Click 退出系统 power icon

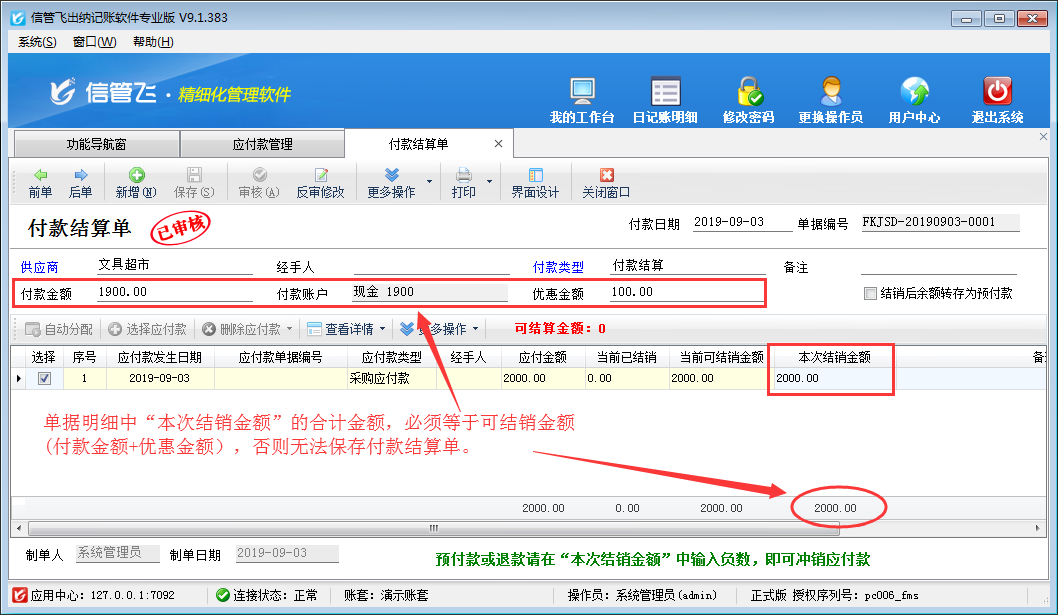coord(997,99)
